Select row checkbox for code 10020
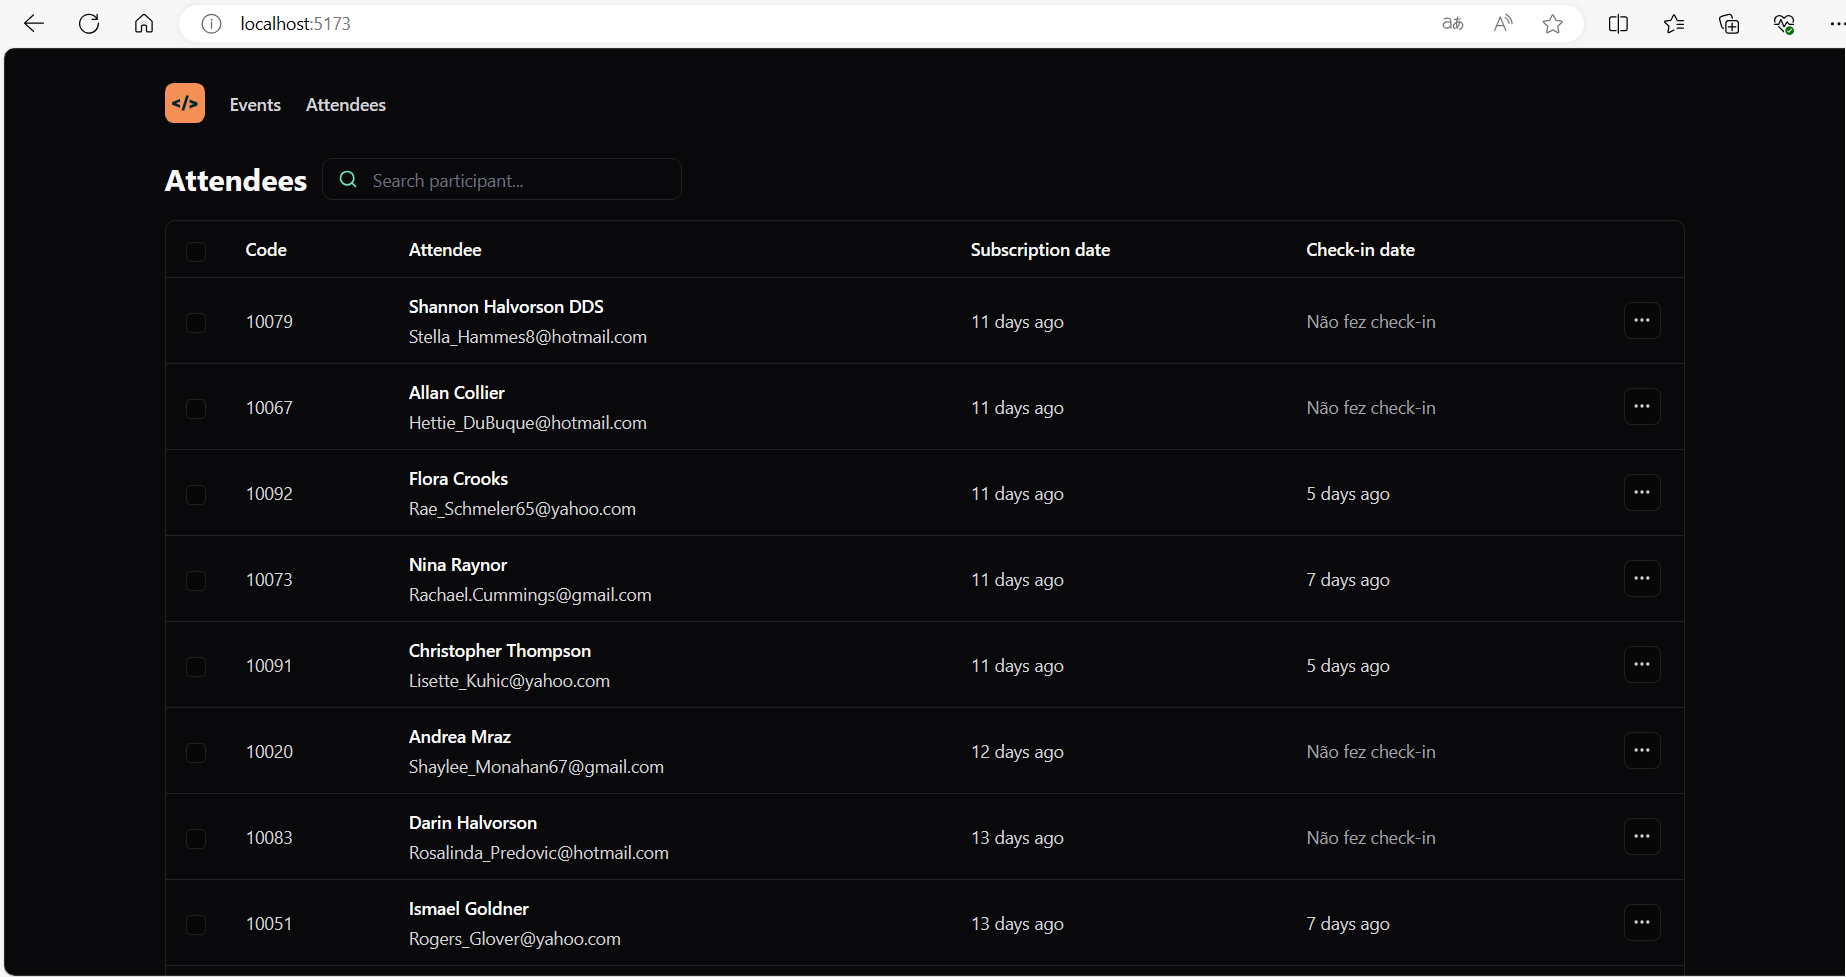This screenshot has width=1846, height=977. coord(196,753)
